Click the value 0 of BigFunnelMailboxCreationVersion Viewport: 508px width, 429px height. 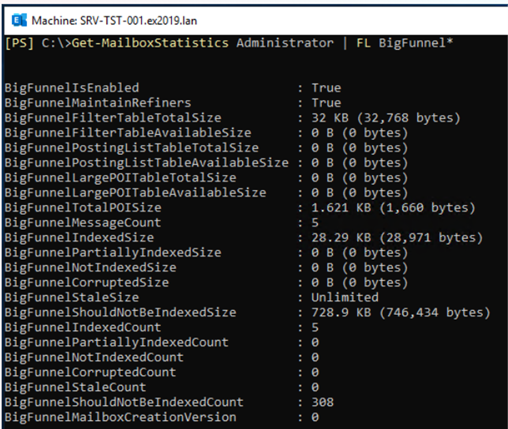tap(315, 417)
